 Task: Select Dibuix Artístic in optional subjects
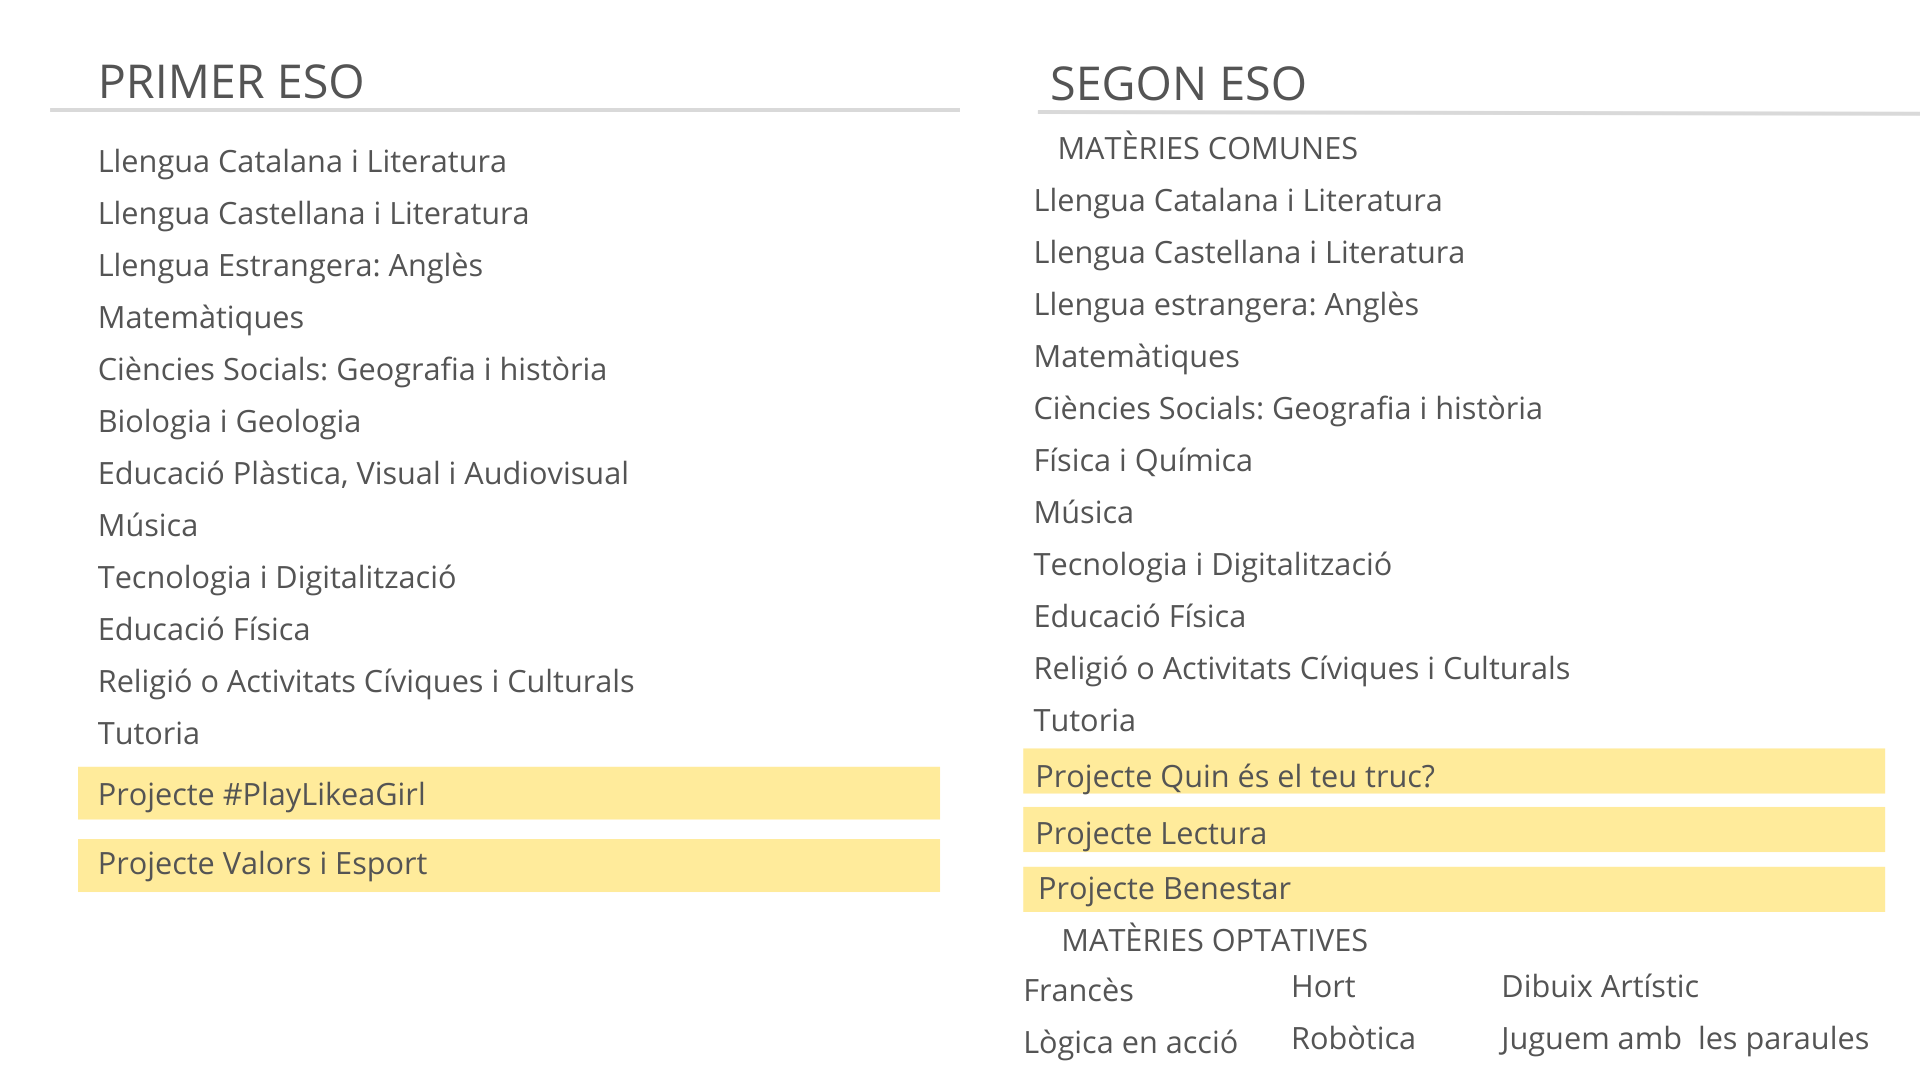(1599, 986)
